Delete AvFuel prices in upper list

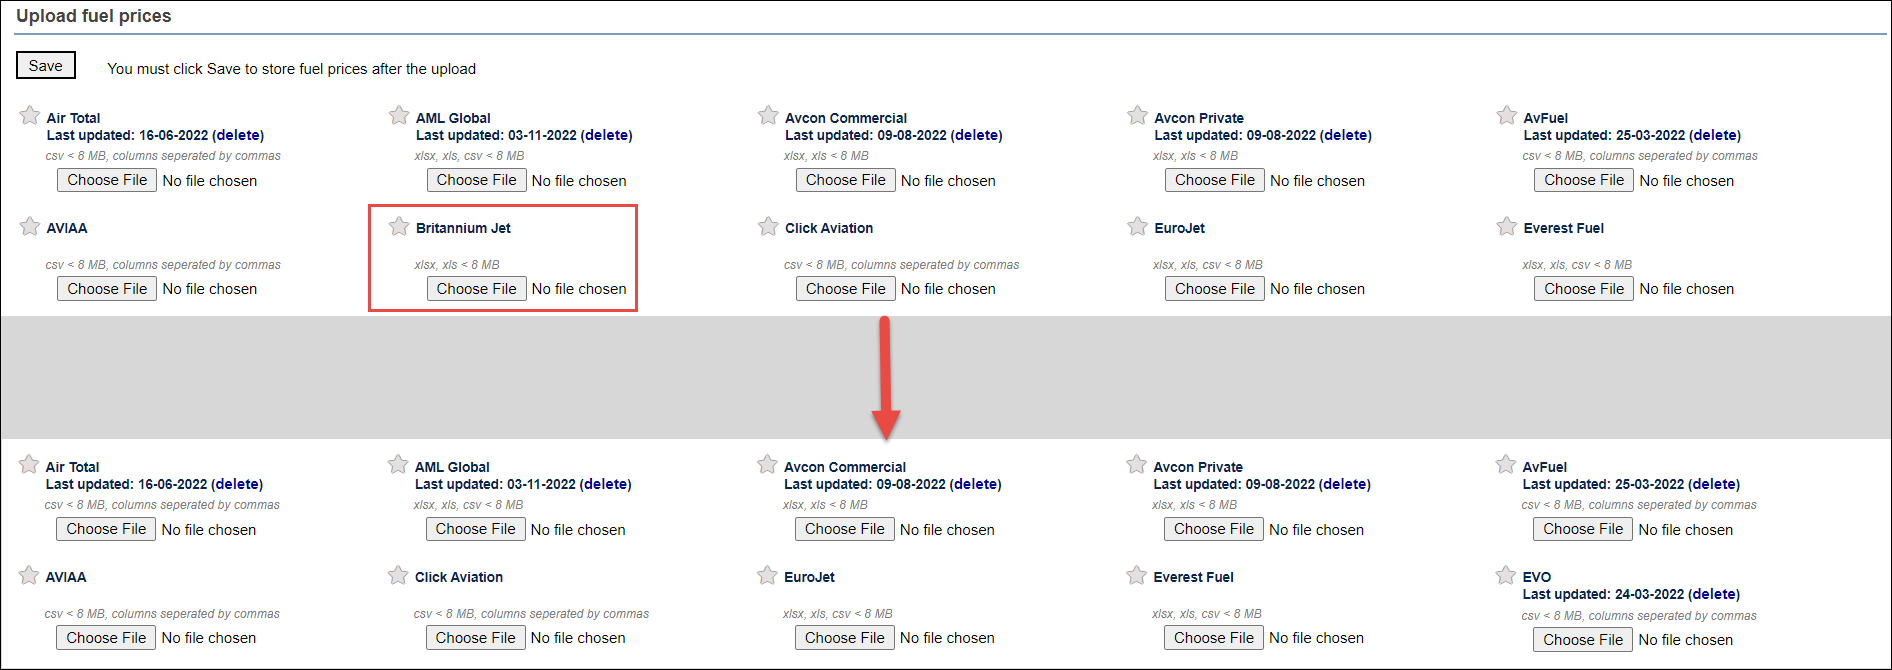coord(1715,135)
